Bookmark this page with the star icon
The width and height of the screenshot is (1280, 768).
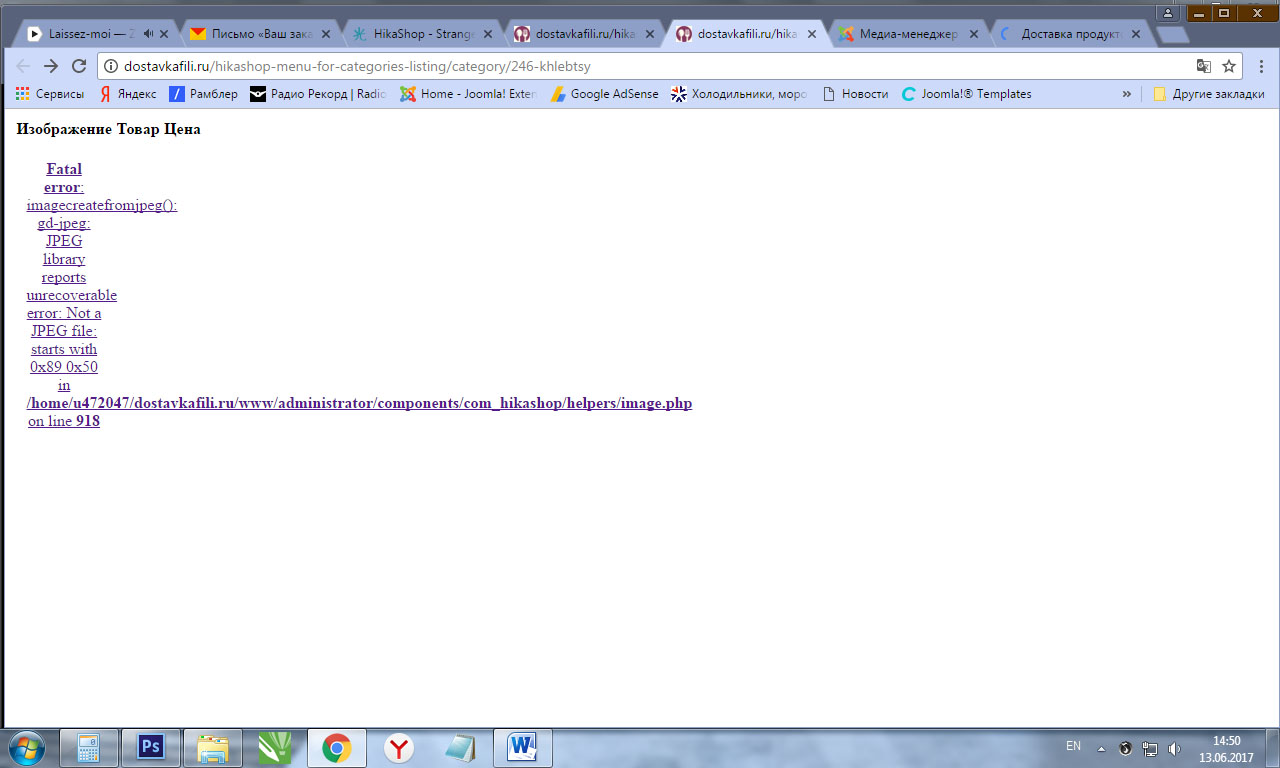(1229, 66)
